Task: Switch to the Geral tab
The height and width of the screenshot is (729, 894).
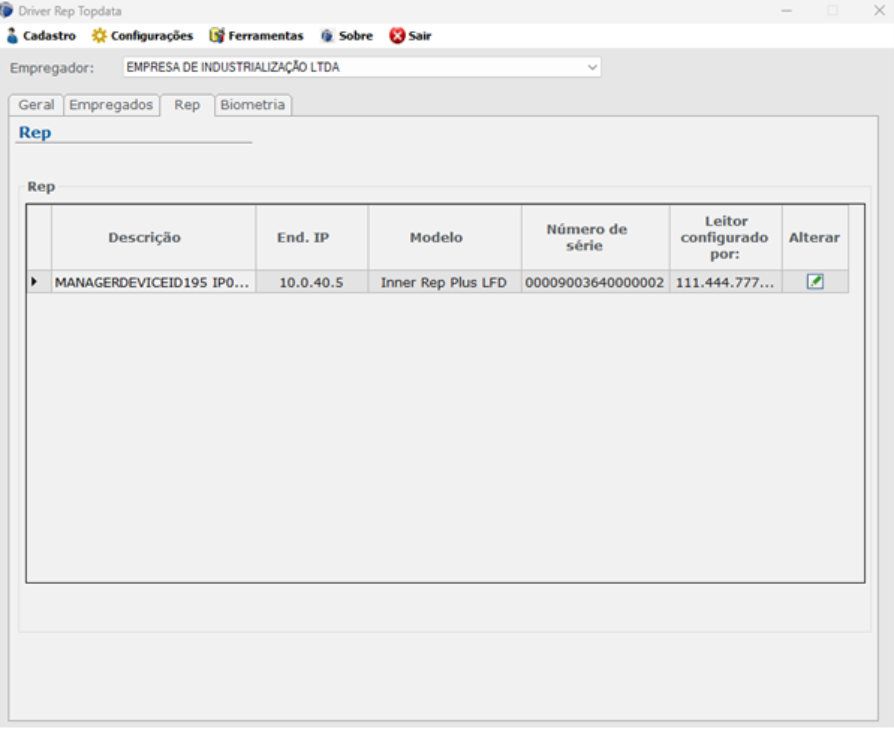Action: tap(37, 105)
